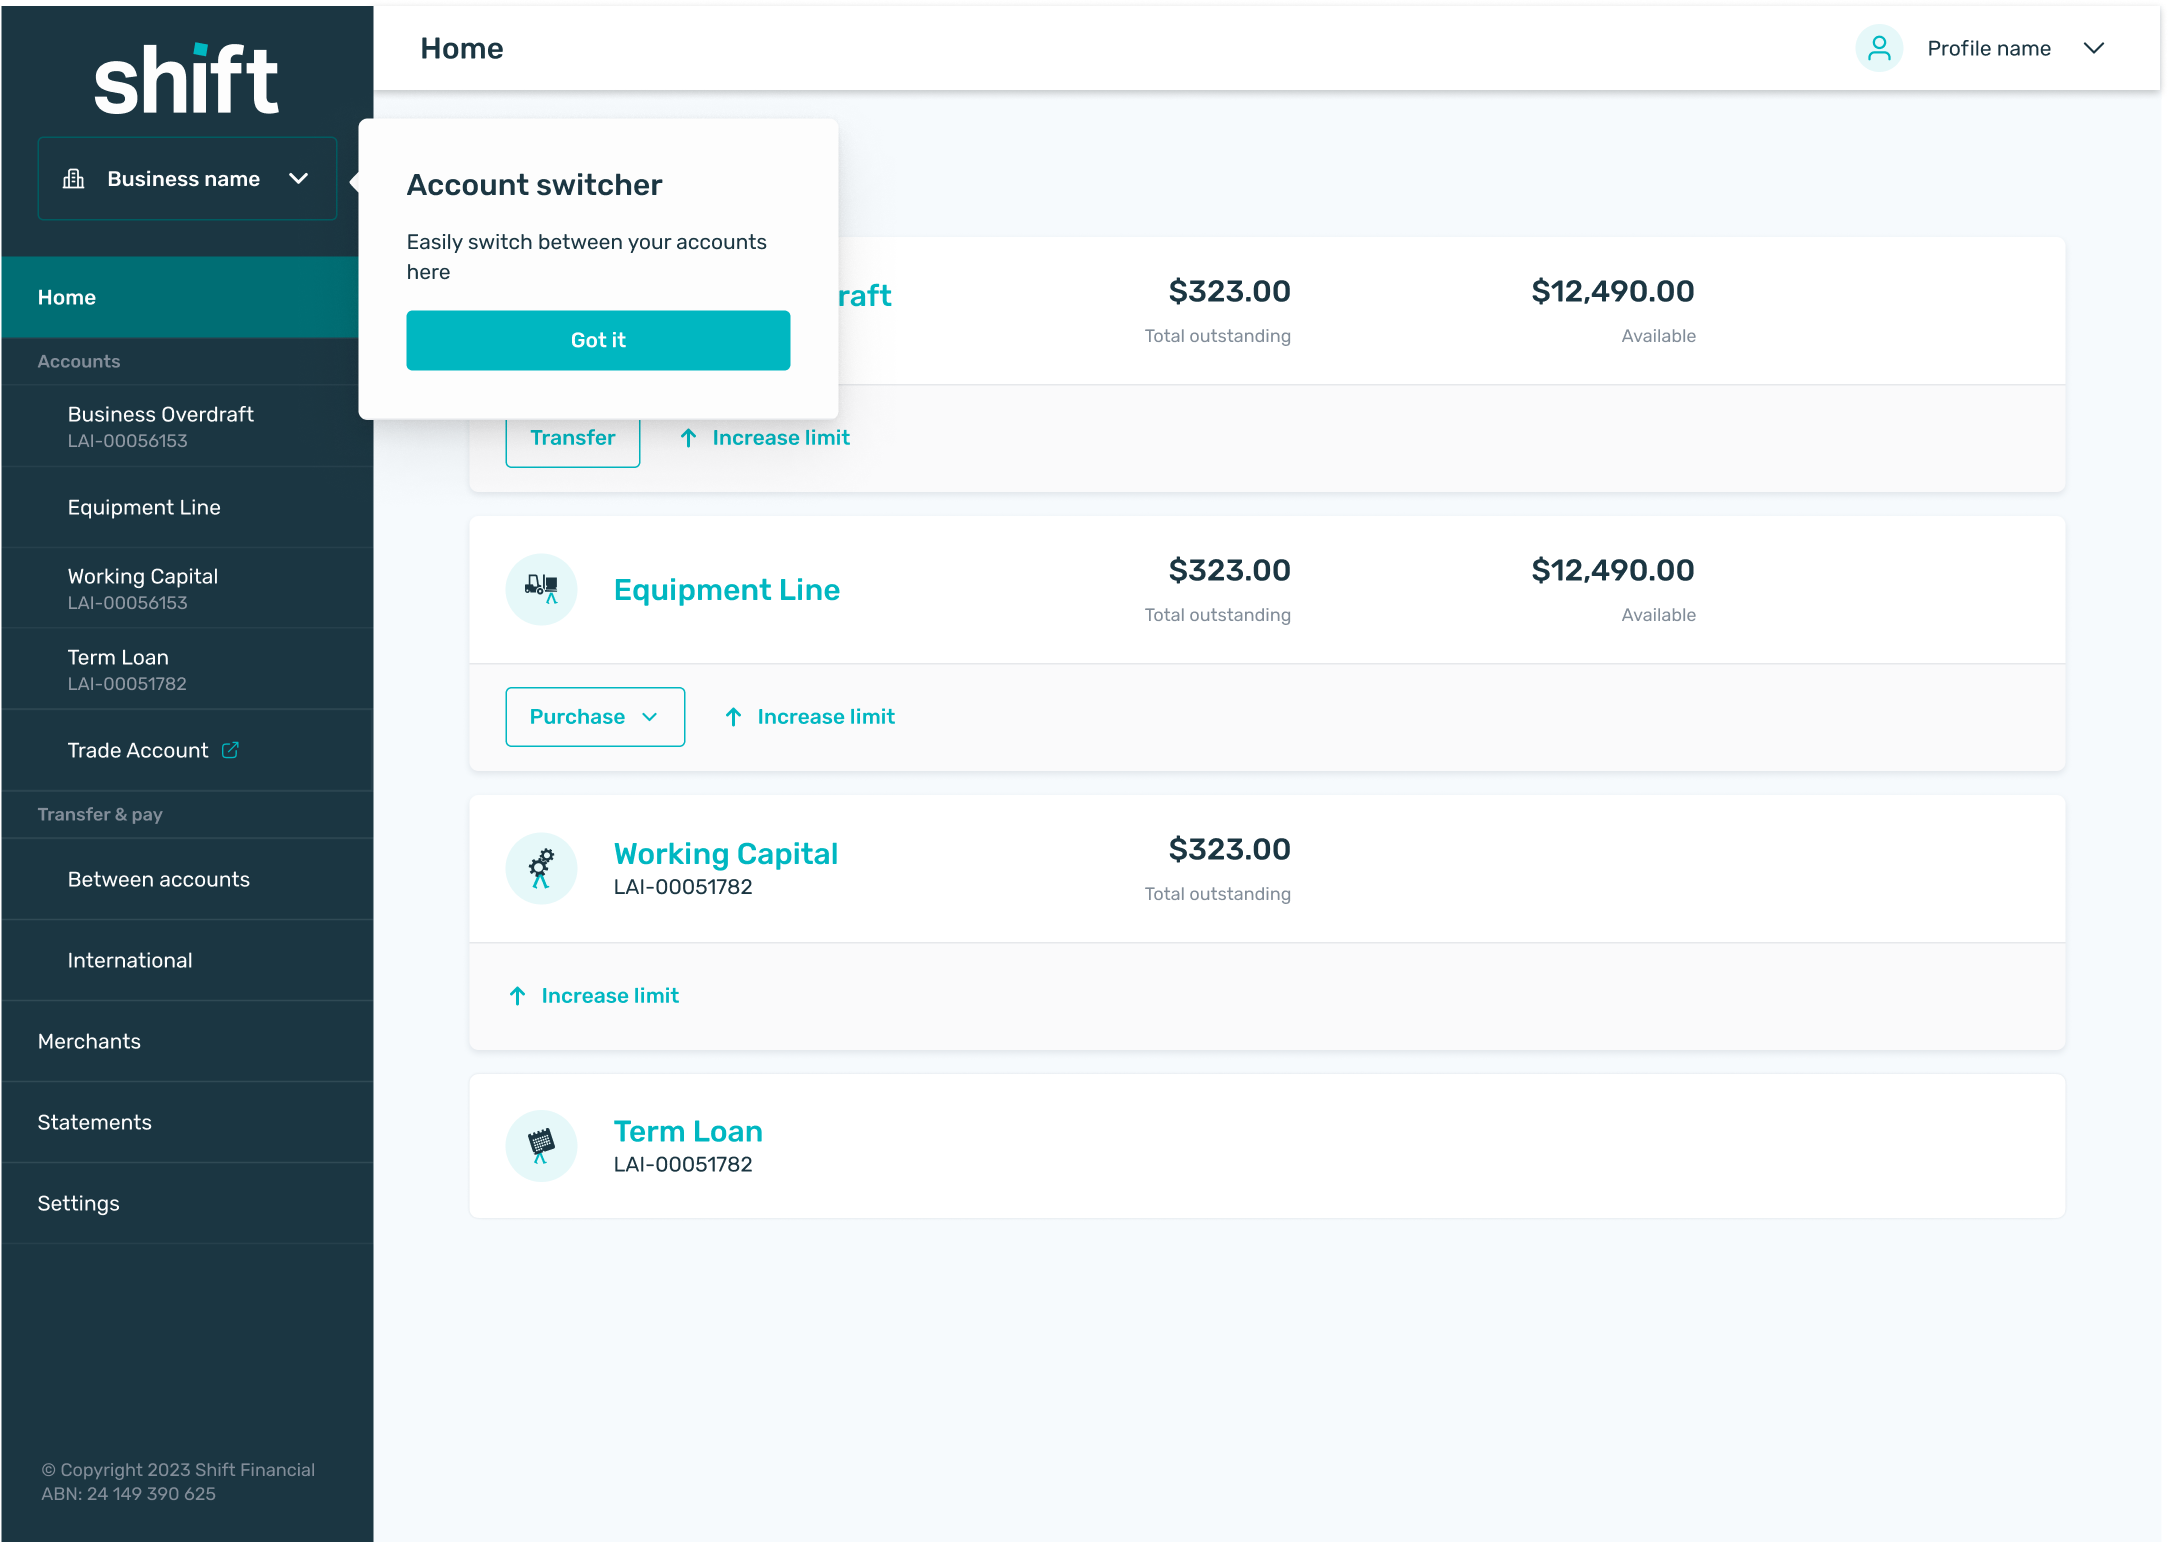Screen dimensions: 2169x1542
Task: Open the Purchase dropdown button
Action: [594, 717]
